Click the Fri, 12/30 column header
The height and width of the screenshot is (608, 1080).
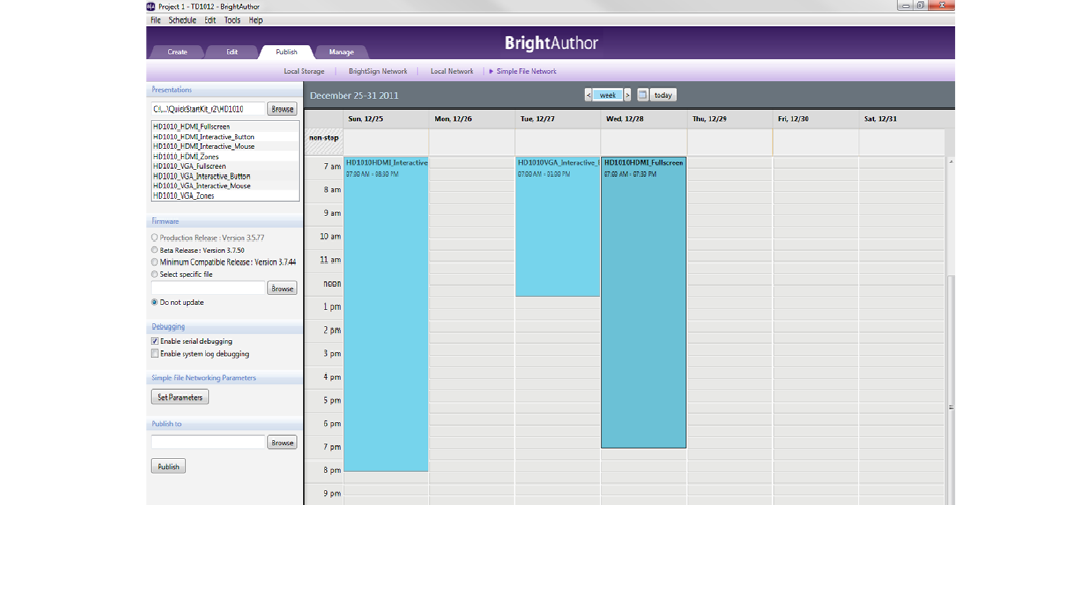pos(816,119)
